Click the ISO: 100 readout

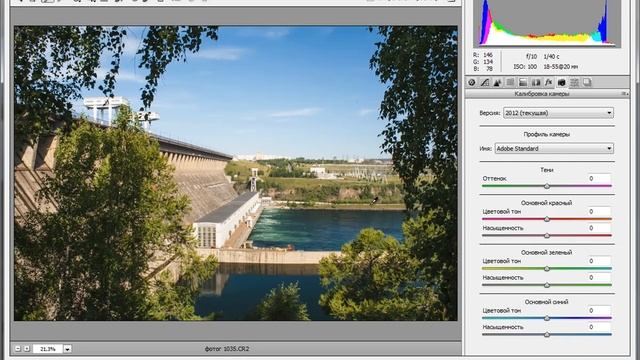[x=525, y=67]
